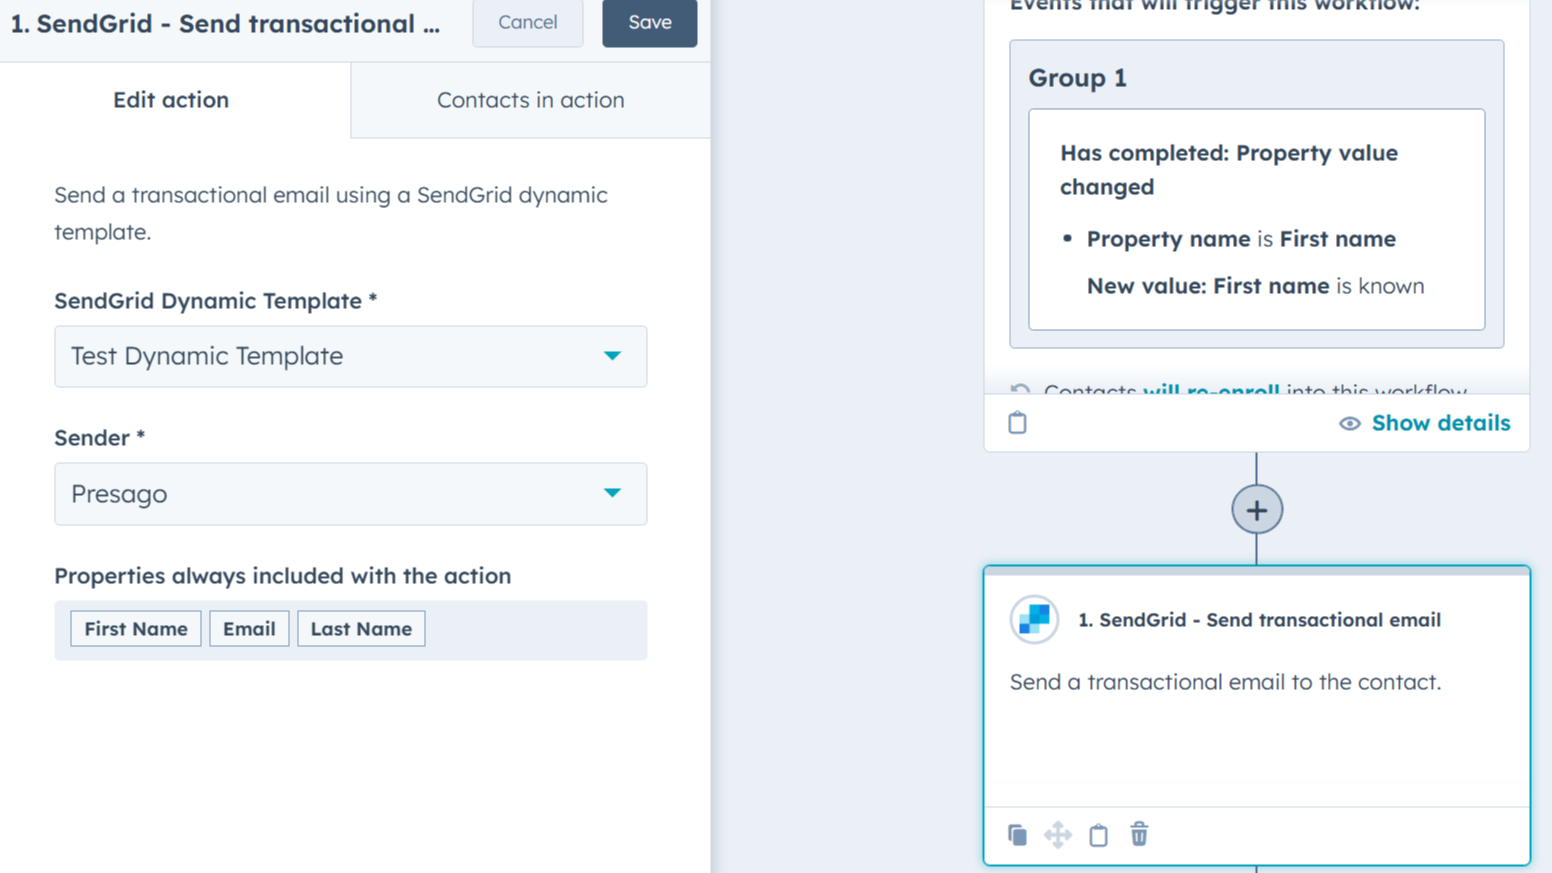Select the First Name property tag
The image size is (1552, 873).
(x=135, y=628)
